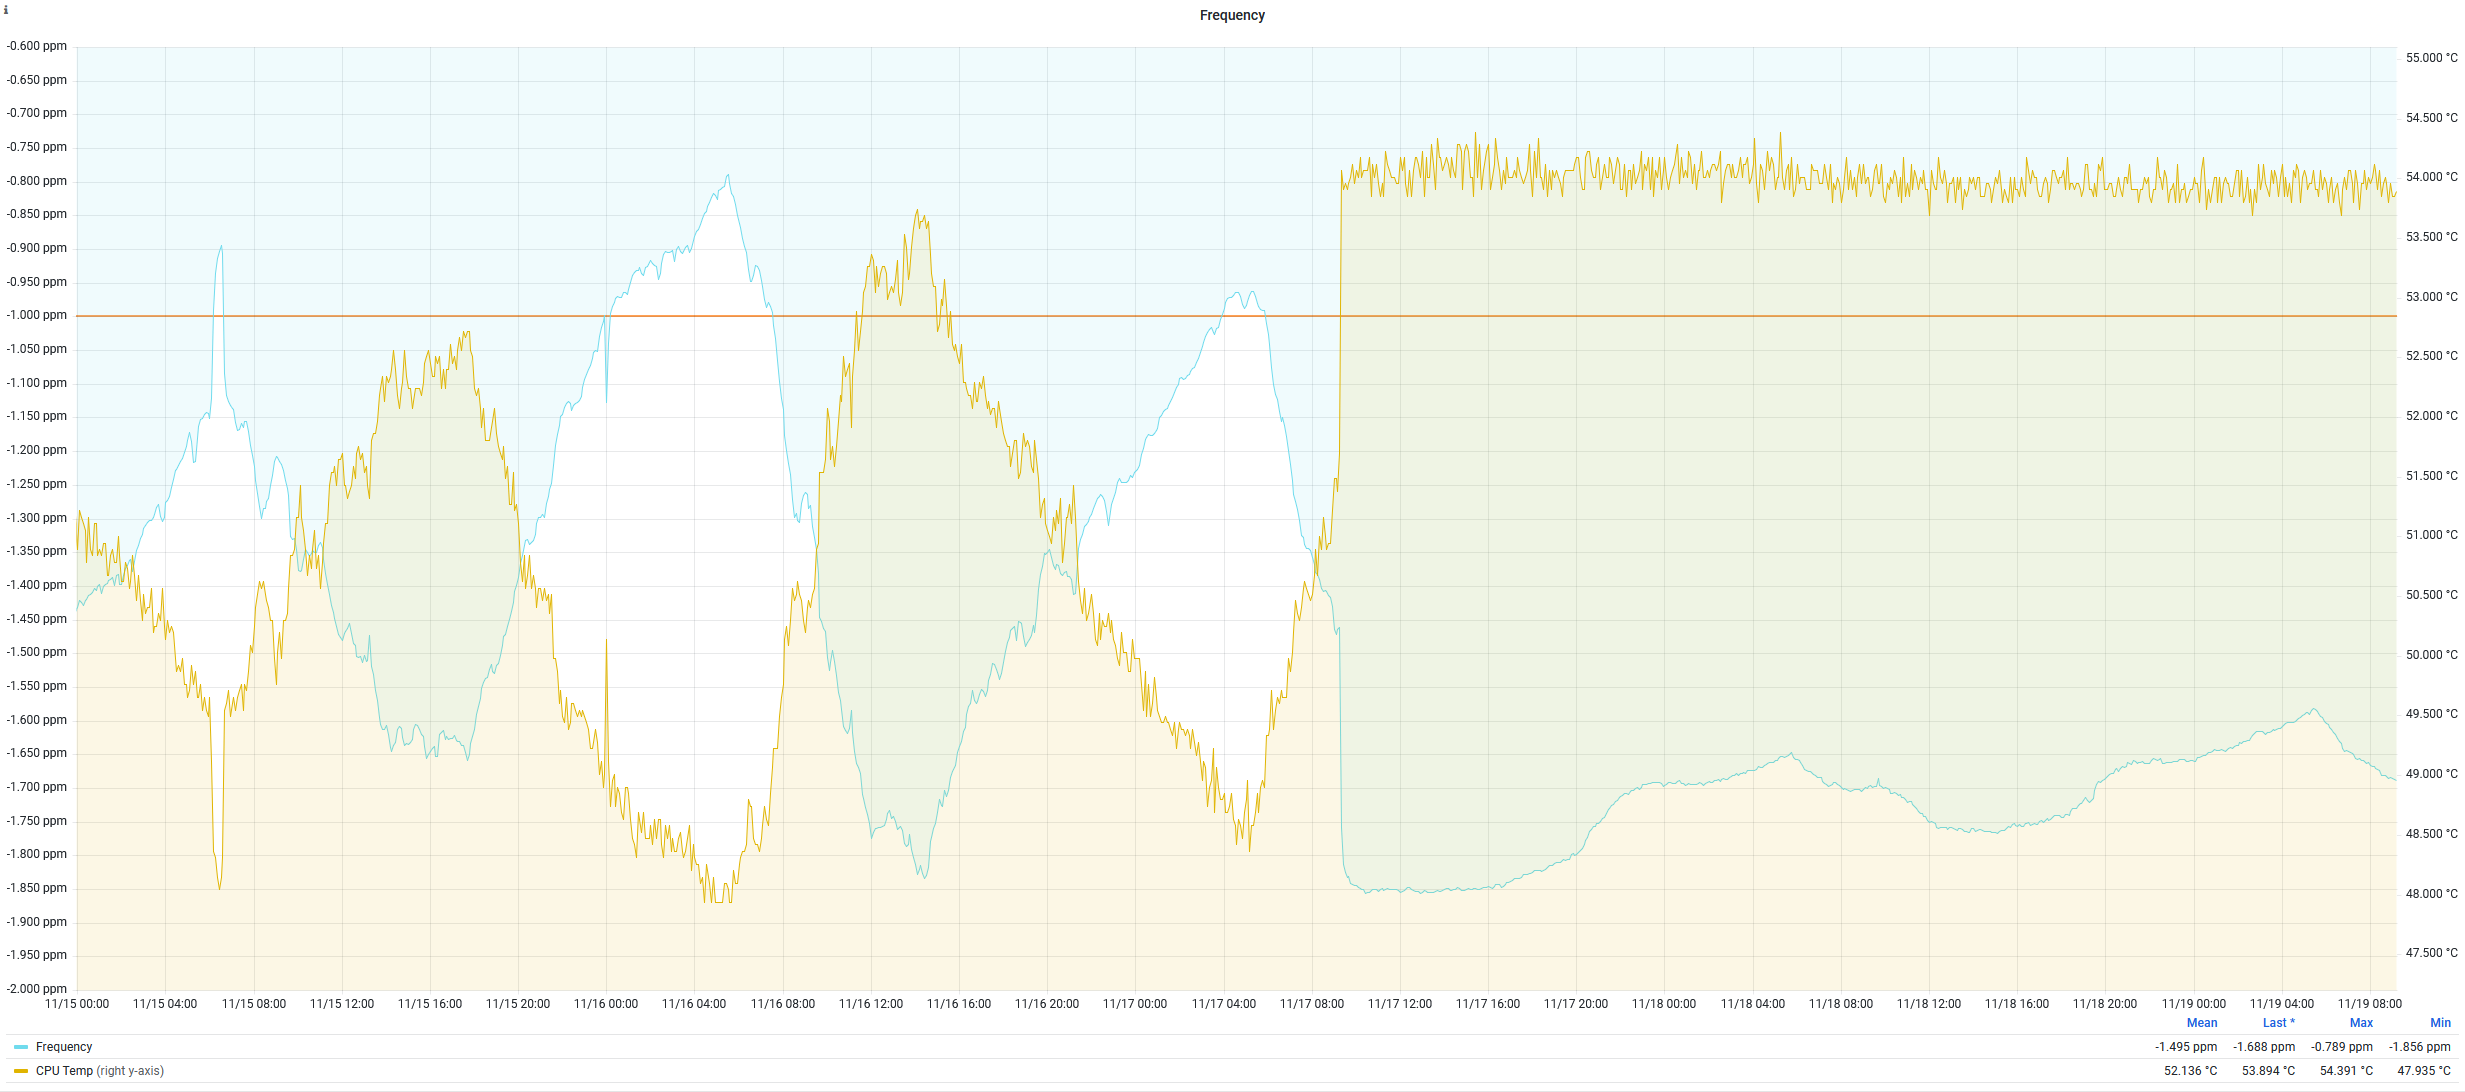
Task: Sort legend by the Min column
Action: click(x=2440, y=1023)
